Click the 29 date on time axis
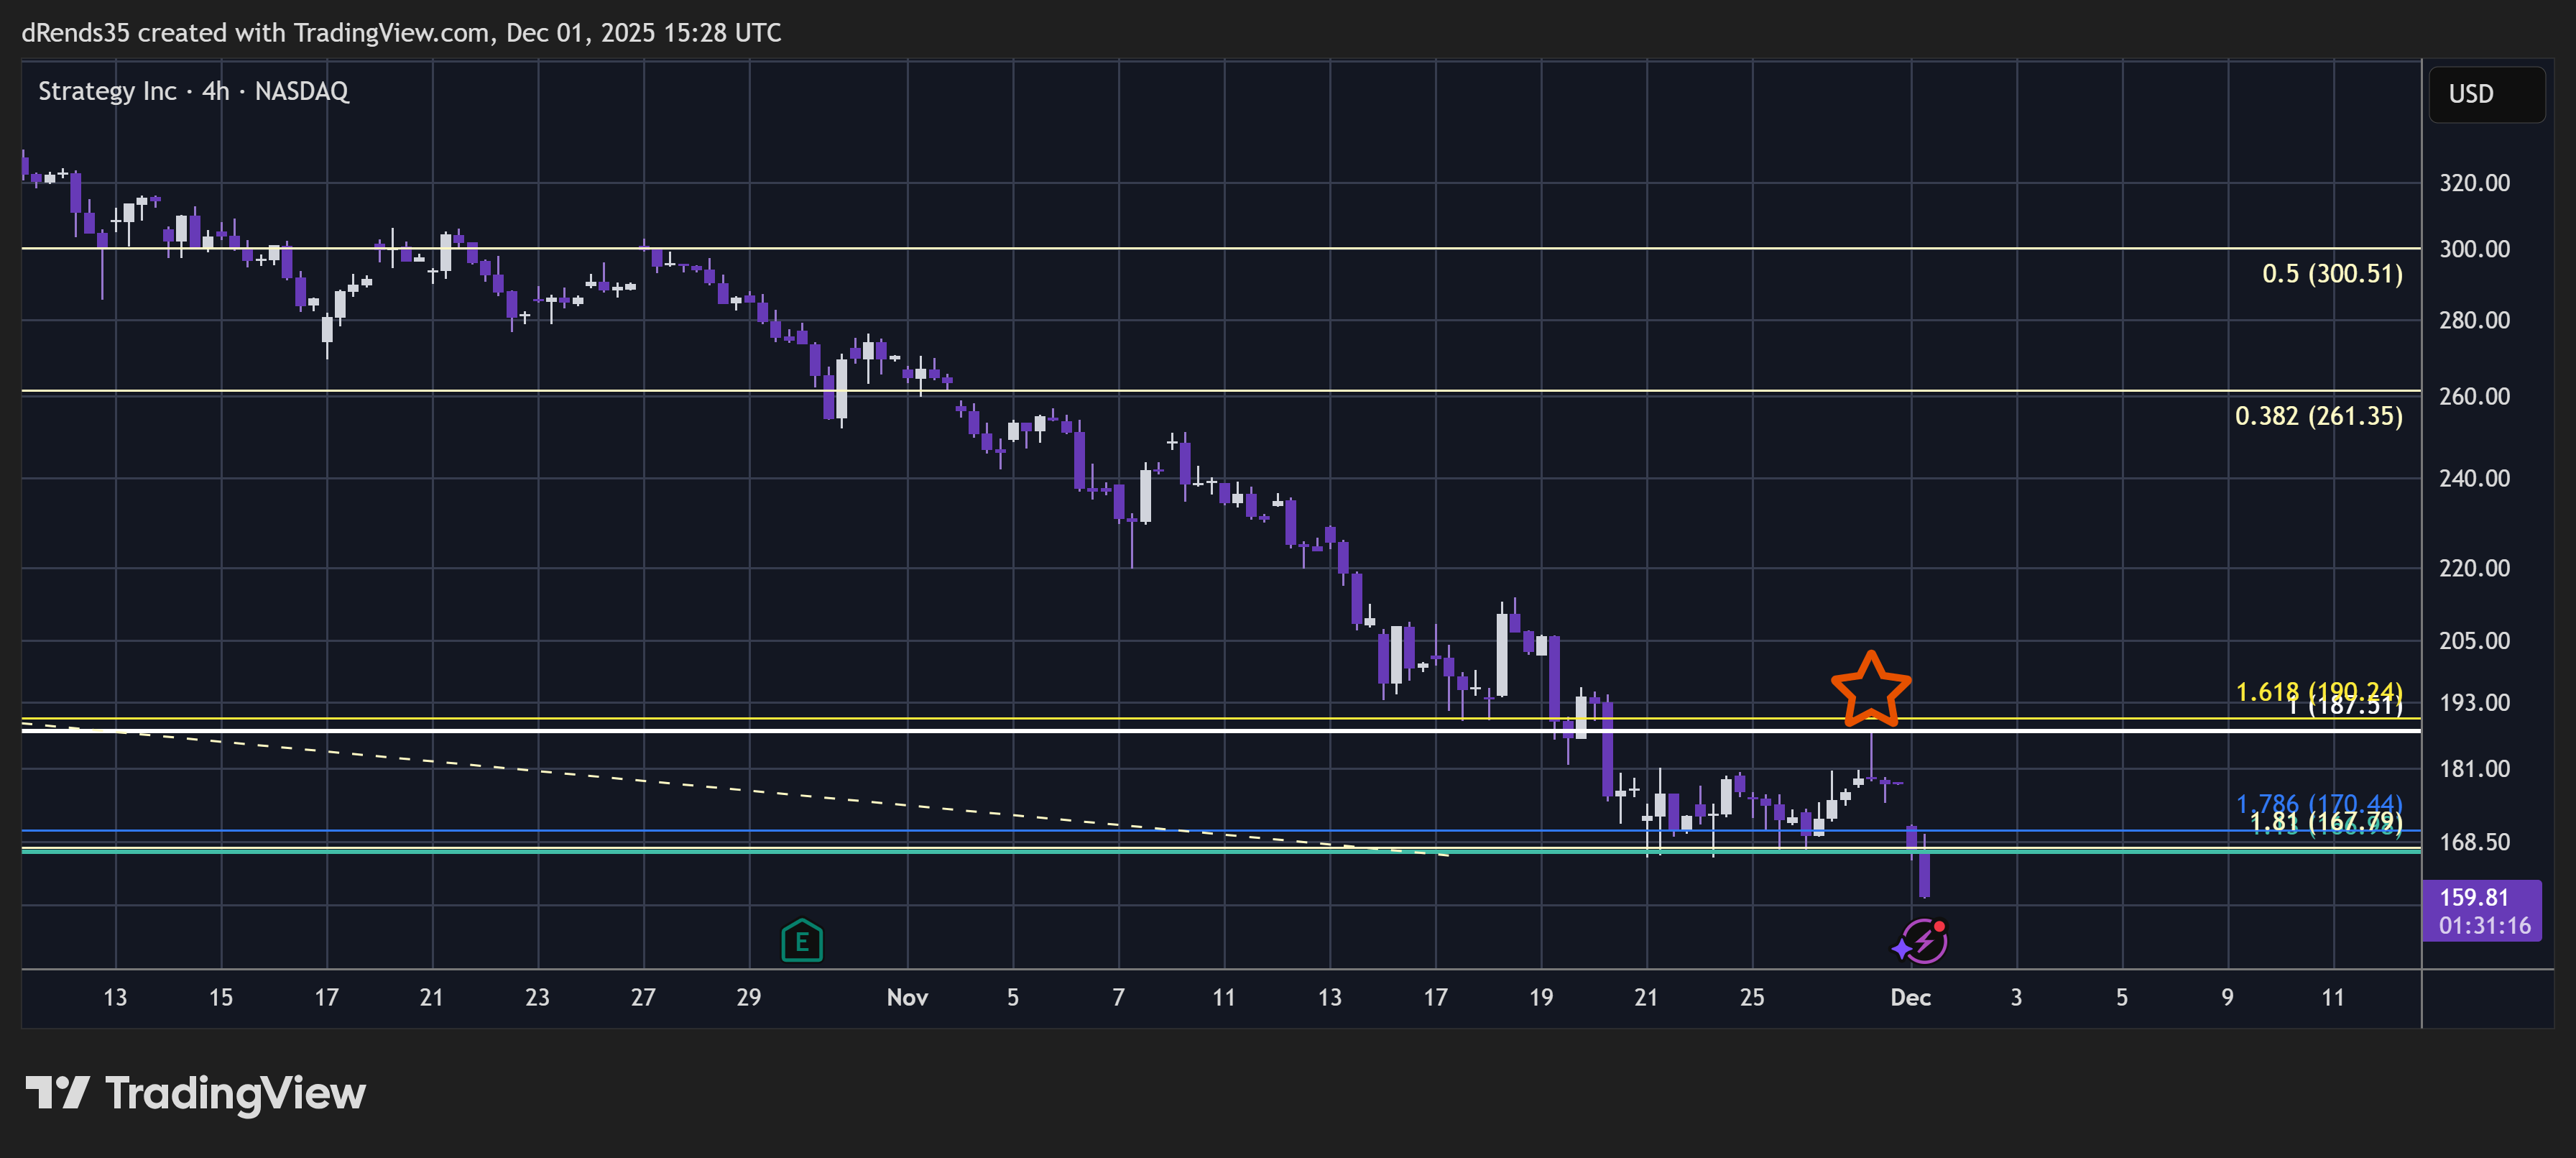 [x=748, y=997]
